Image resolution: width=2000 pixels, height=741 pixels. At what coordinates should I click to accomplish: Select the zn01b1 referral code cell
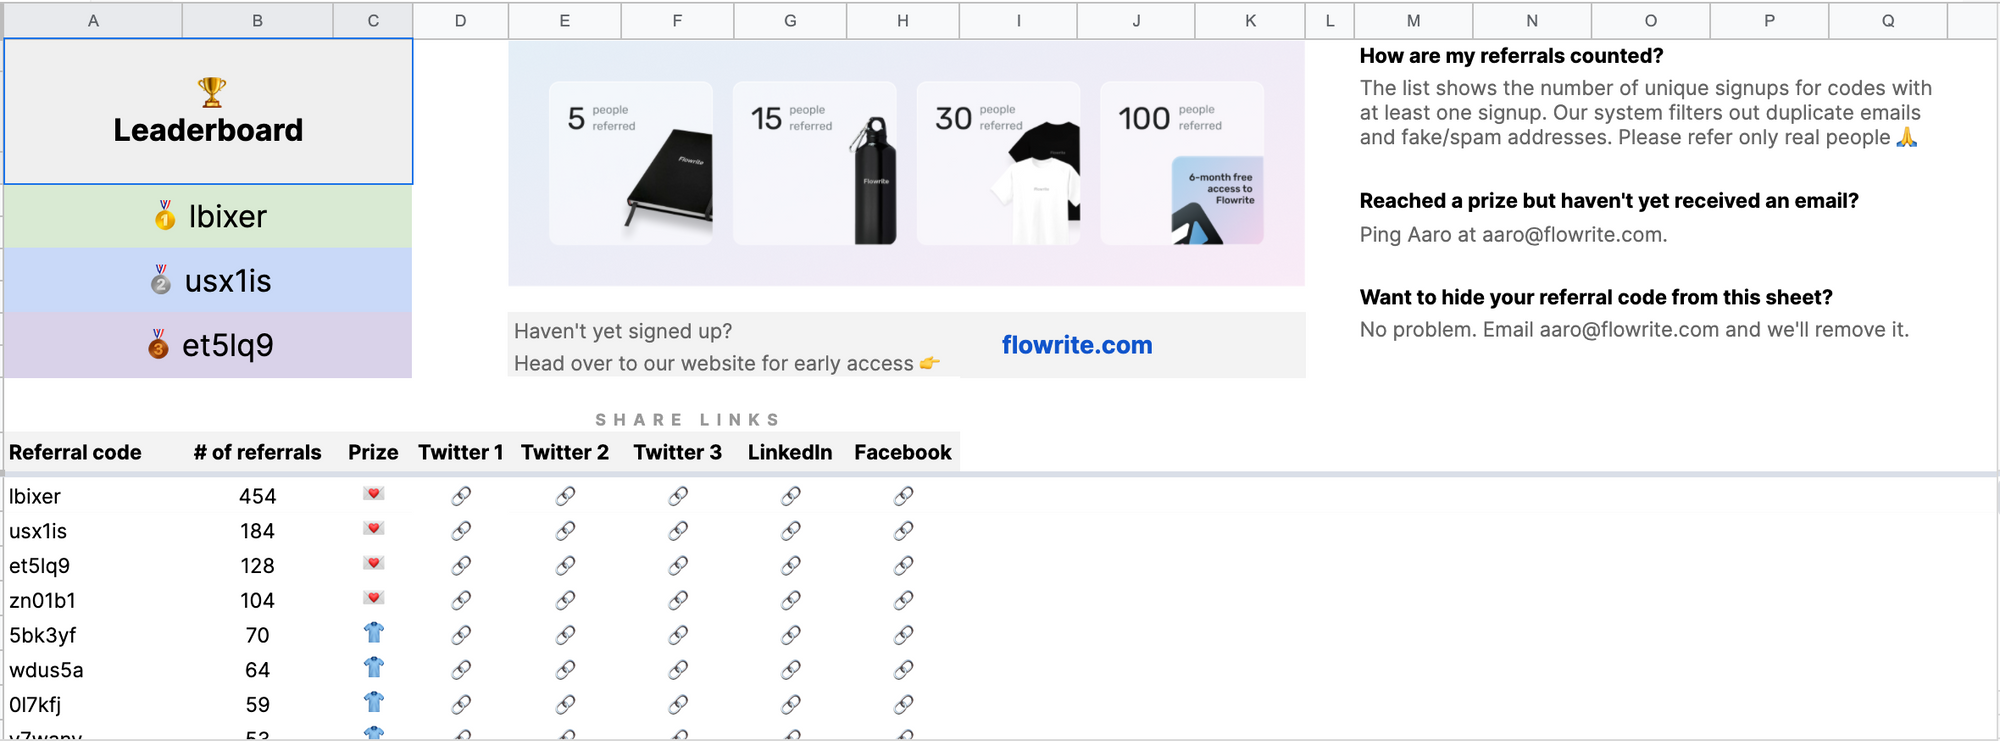click(93, 600)
